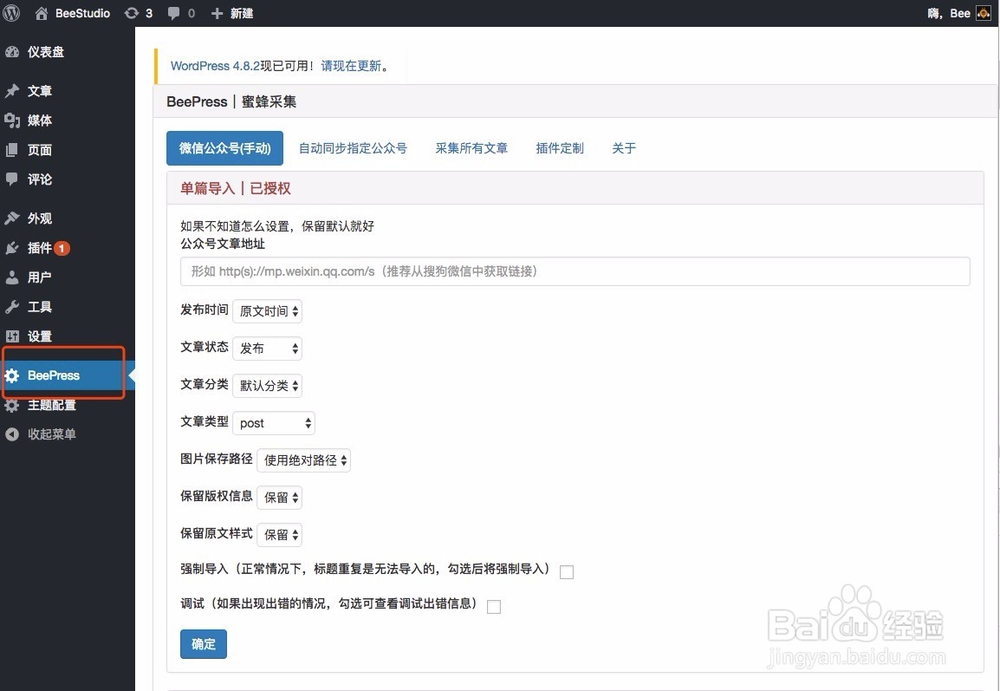Click the 媒体 library icon in the sidebar
The height and width of the screenshot is (691, 1000).
coord(13,120)
